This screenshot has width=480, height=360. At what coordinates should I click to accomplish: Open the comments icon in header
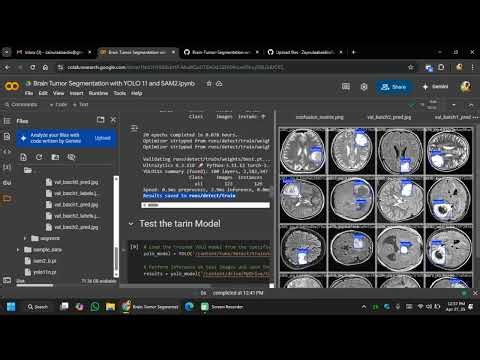tap(346, 87)
